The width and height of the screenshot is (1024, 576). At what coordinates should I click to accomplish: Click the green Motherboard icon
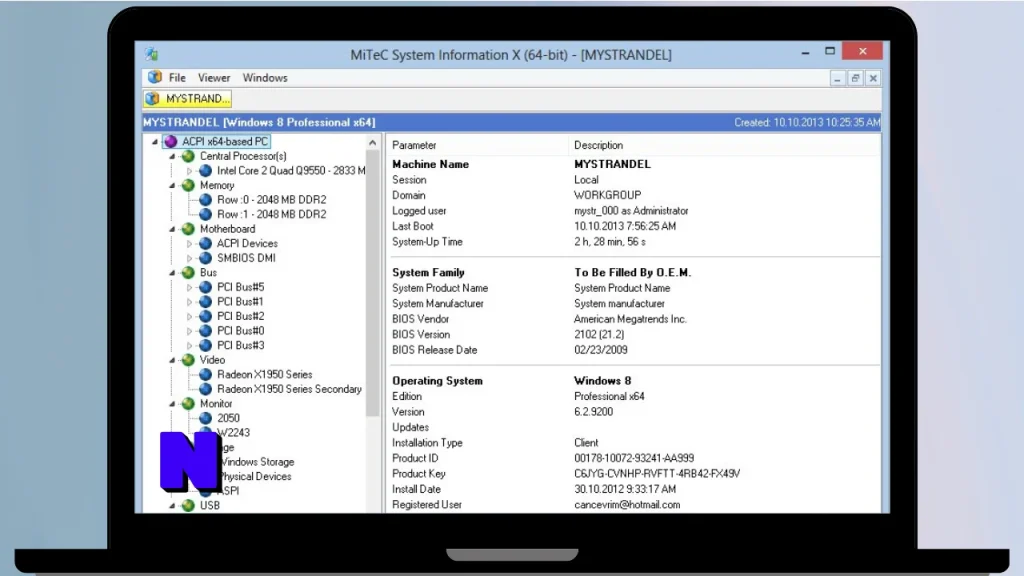(x=188, y=229)
